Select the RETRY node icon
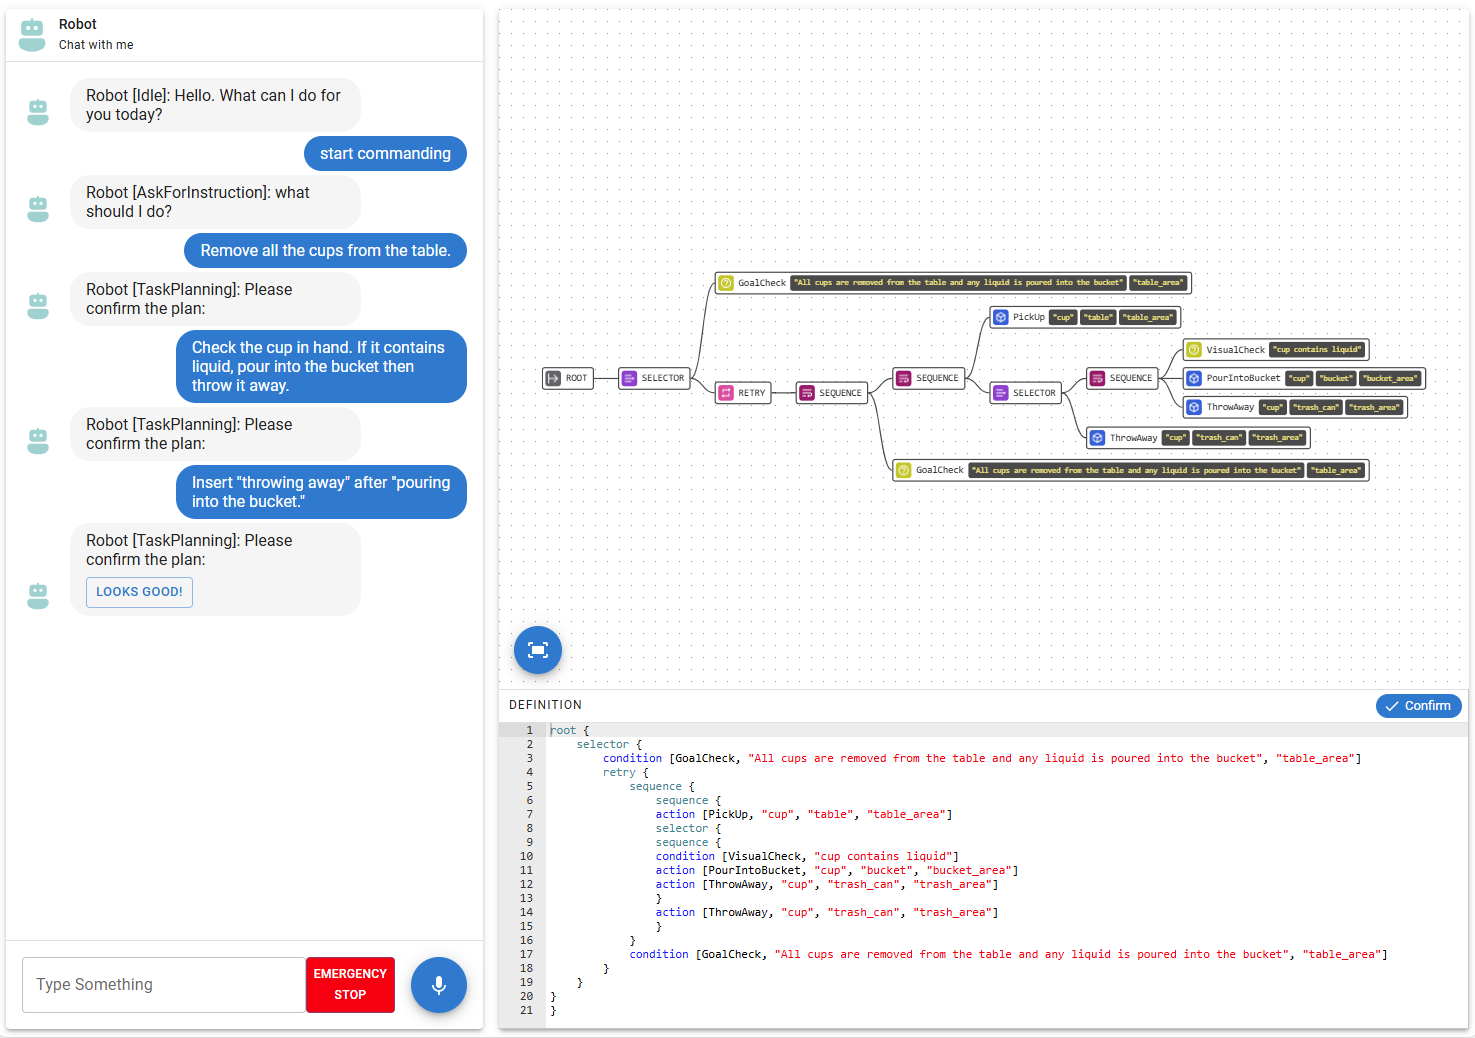The image size is (1475, 1038). pyautogui.click(x=727, y=393)
